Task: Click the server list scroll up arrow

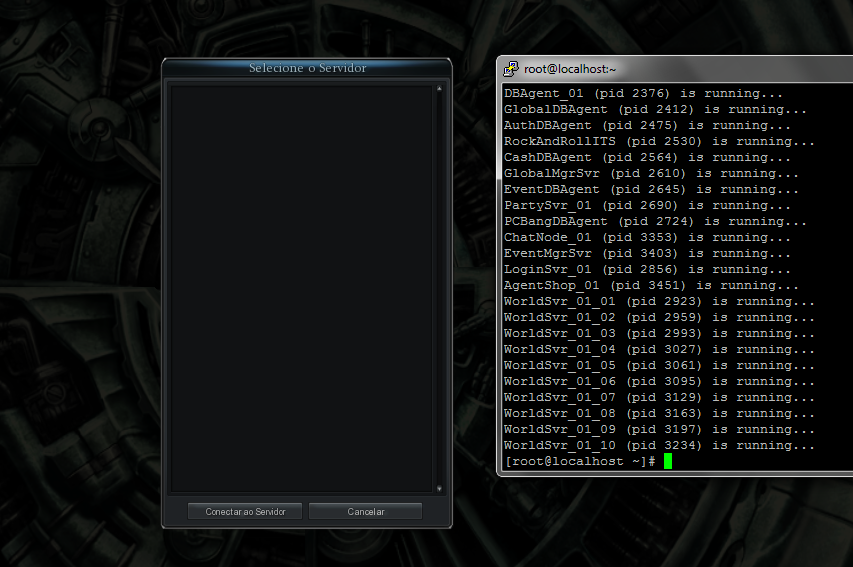Action: click(x=439, y=88)
